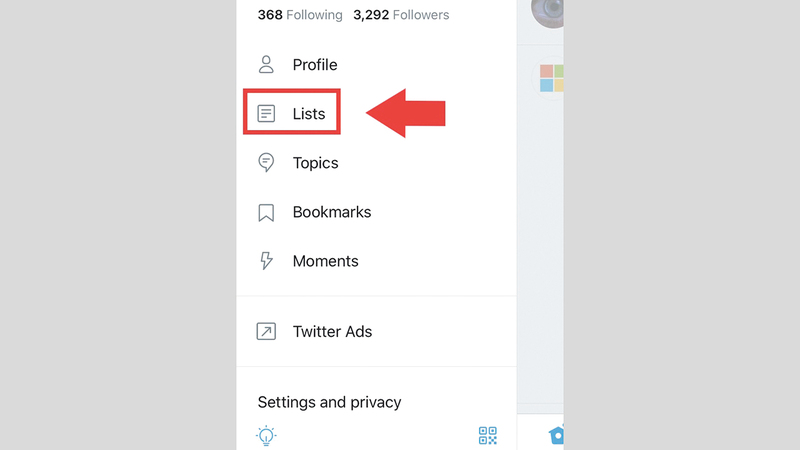View the 368 Following list
Screen dimensions: 800x450
[300, 15]
